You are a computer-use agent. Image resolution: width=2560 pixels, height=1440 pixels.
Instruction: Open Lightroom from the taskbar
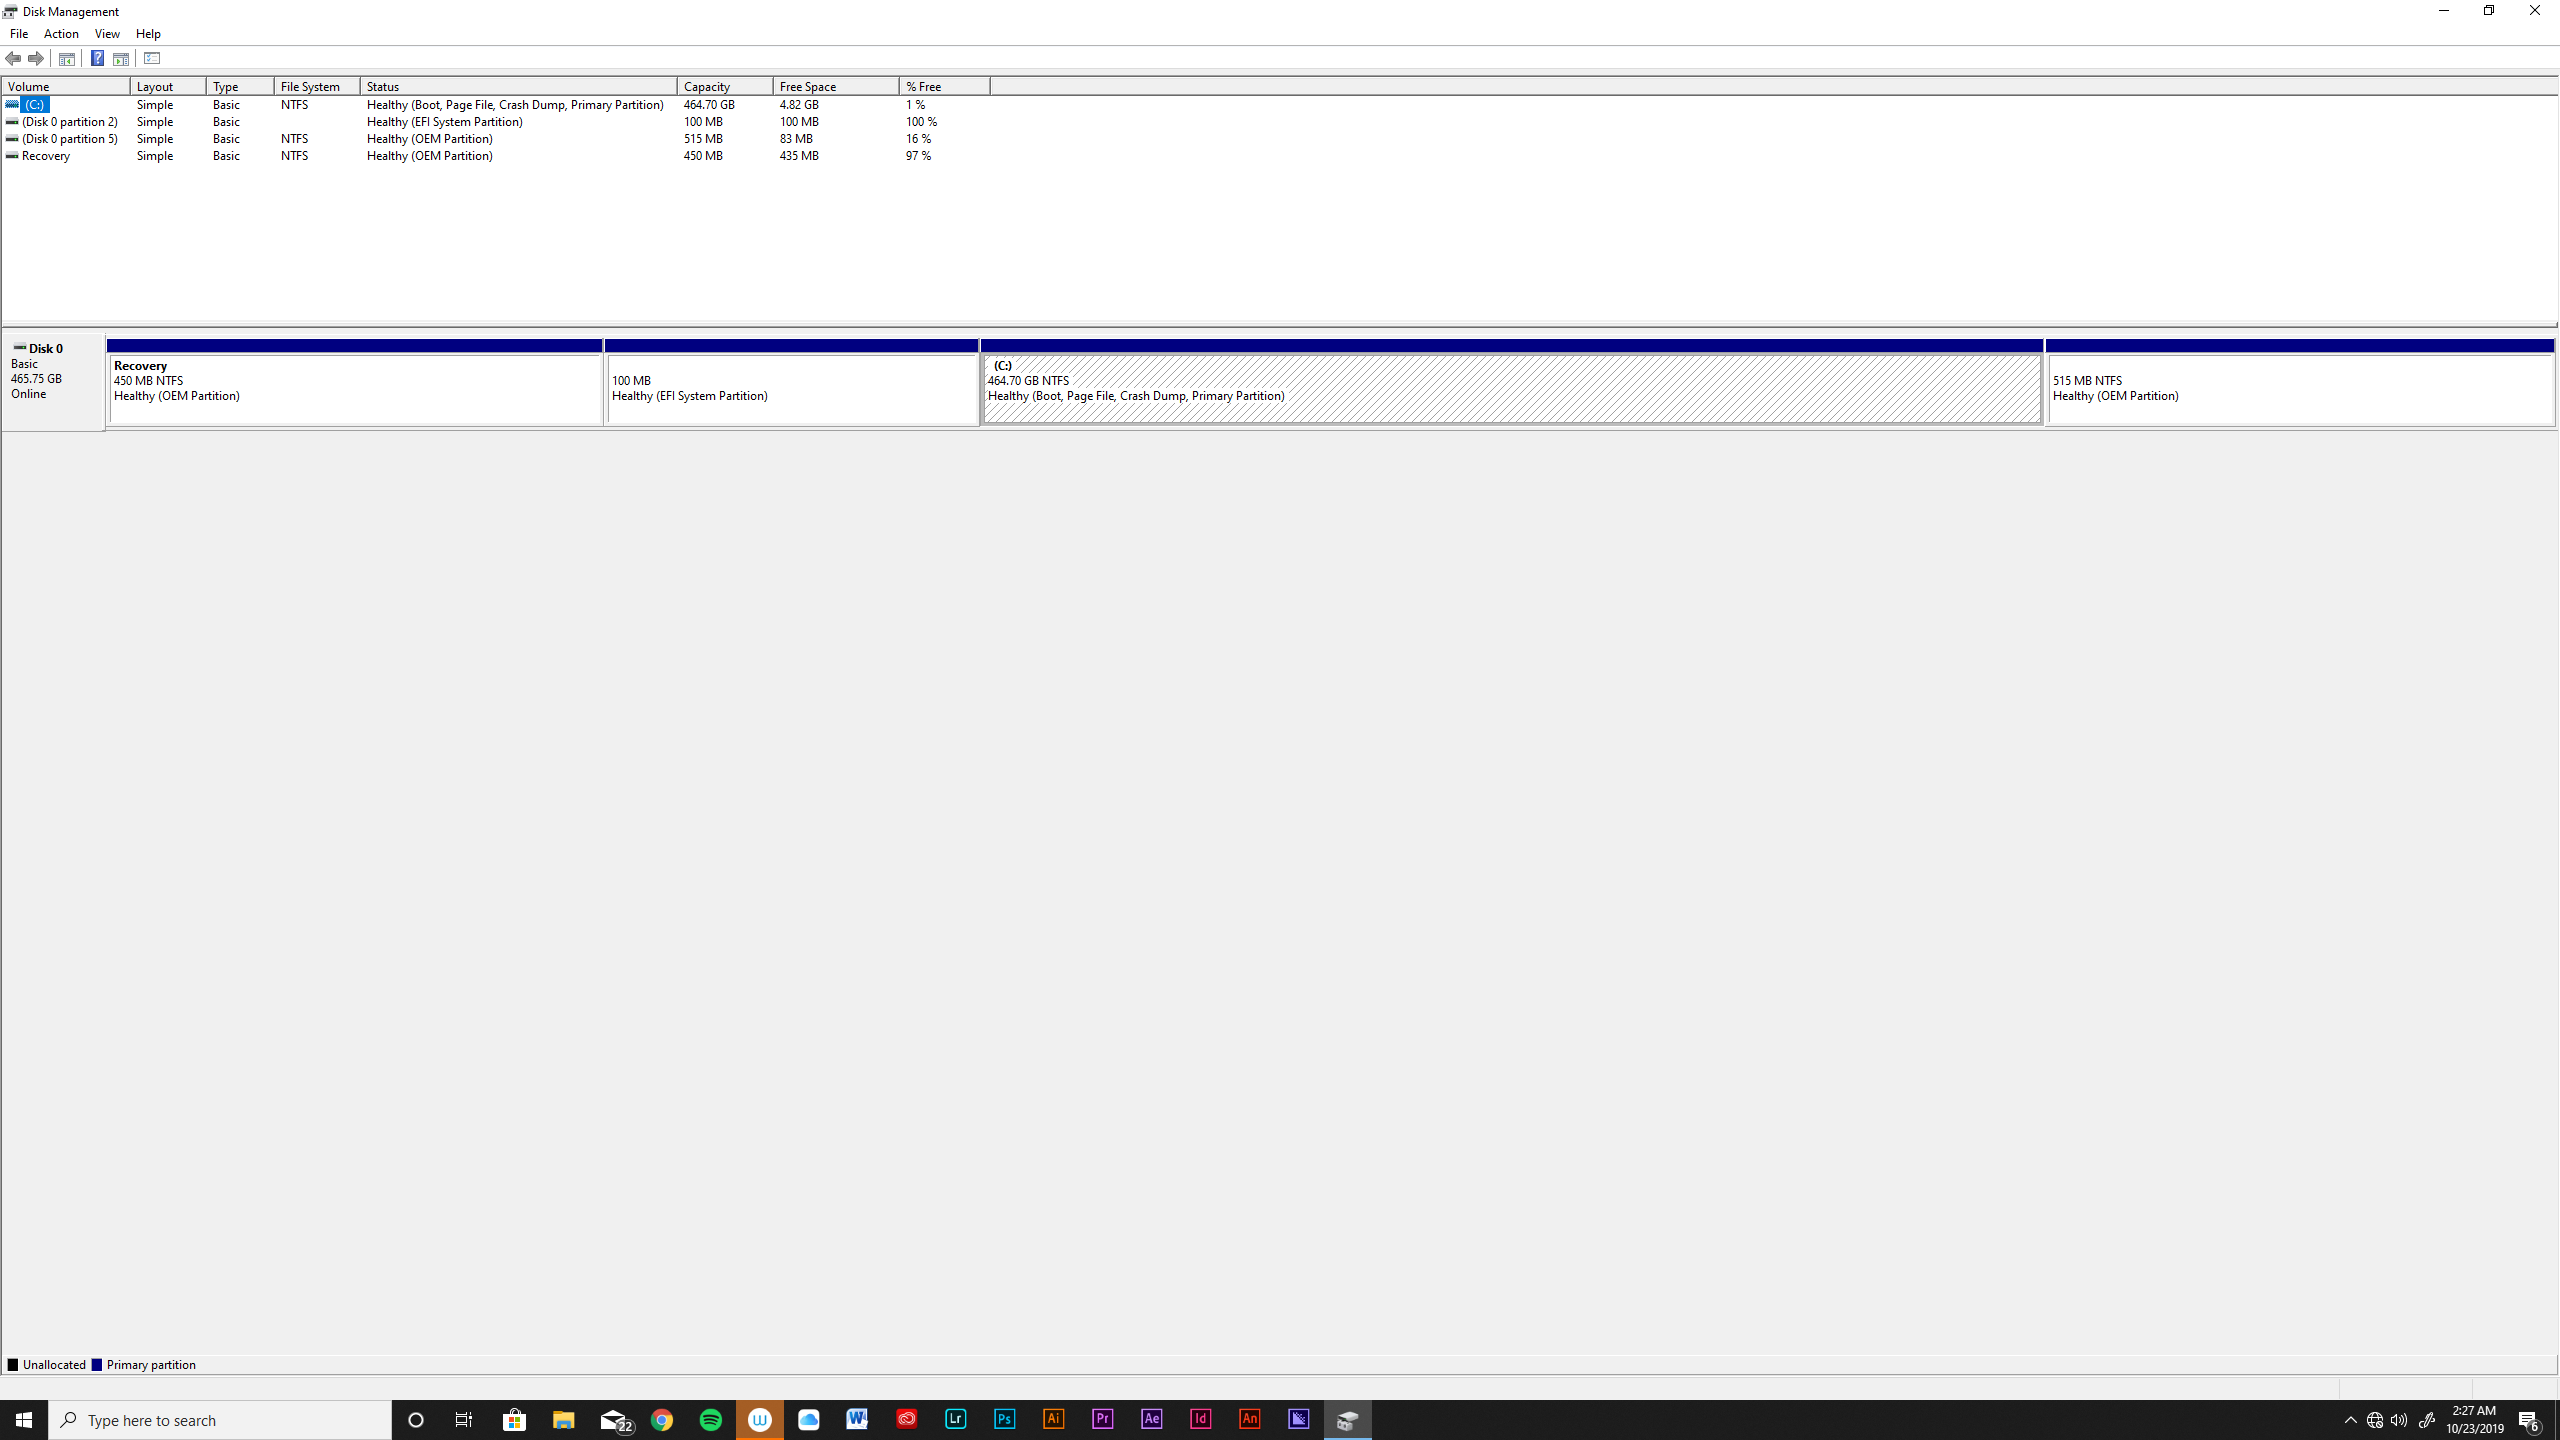click(x=955, y=1419)
